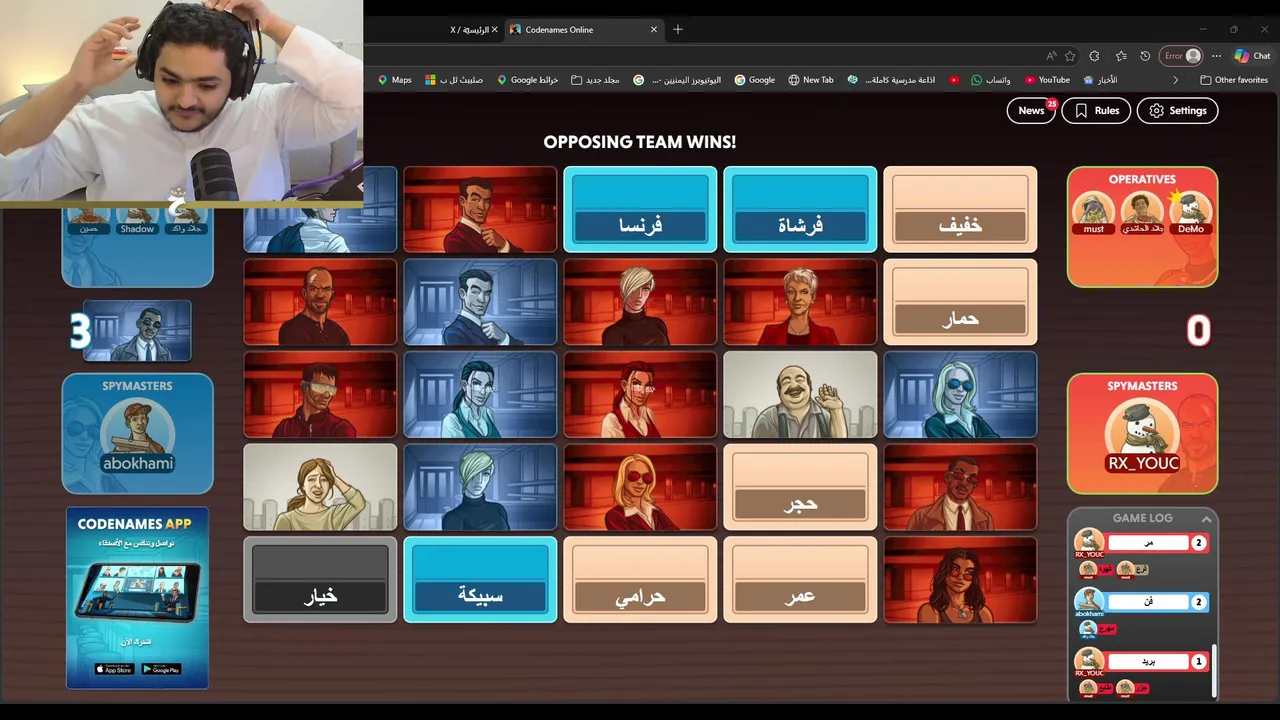Open the مجلد جديد bookmarks folder

click(595, 80)
